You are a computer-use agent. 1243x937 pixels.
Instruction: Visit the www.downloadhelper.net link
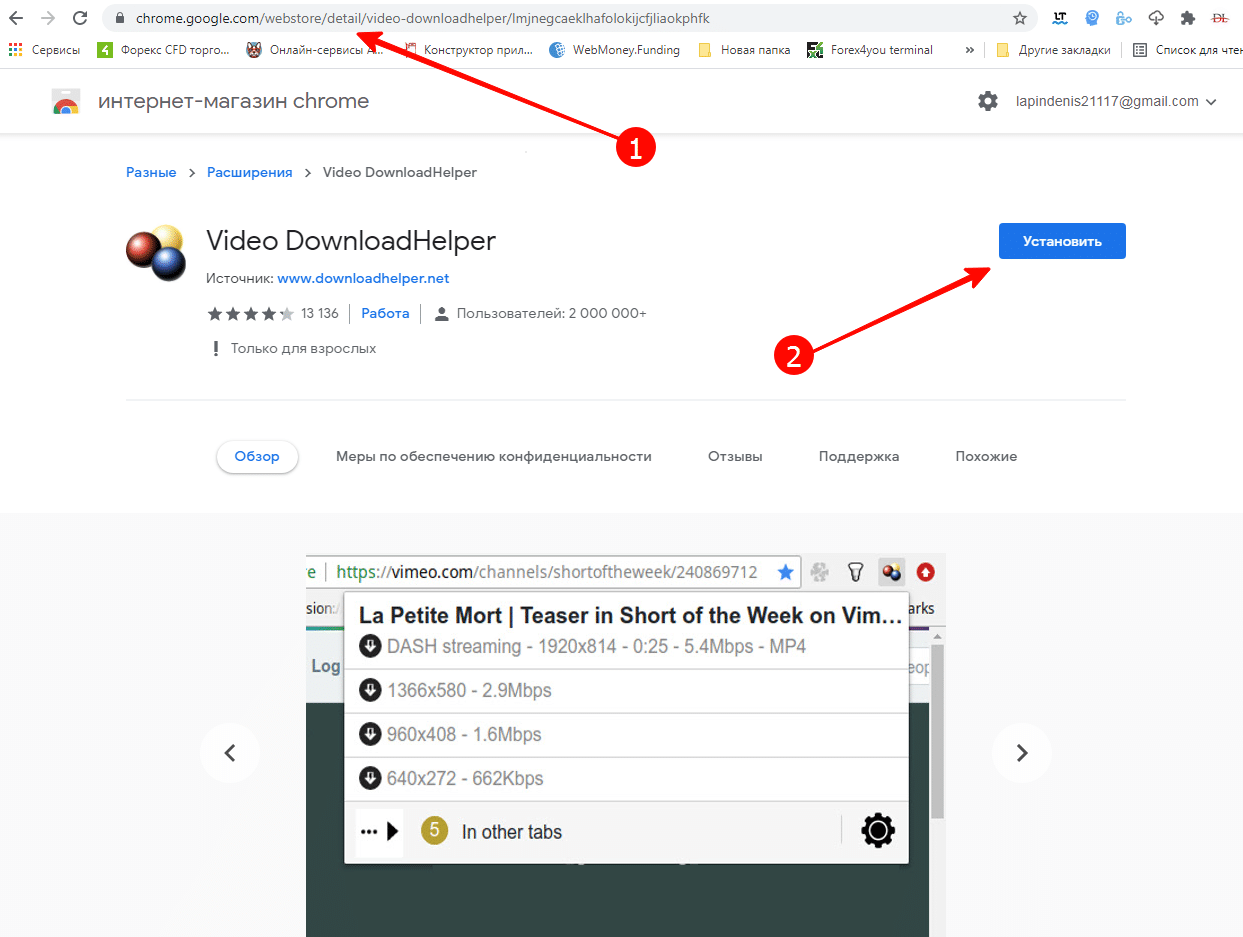[x=363, y=278]
